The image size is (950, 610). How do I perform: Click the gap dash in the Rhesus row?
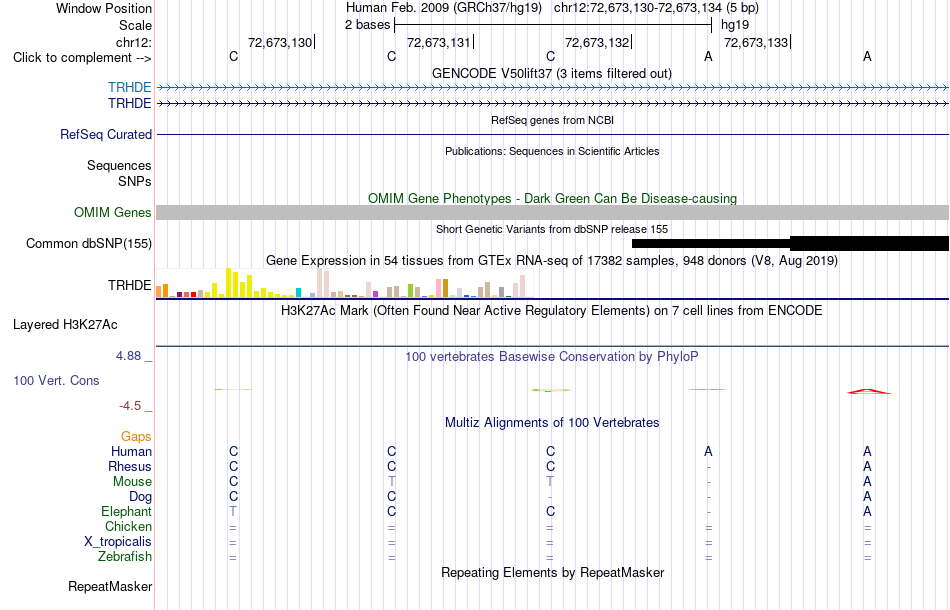tap(708, 466)
